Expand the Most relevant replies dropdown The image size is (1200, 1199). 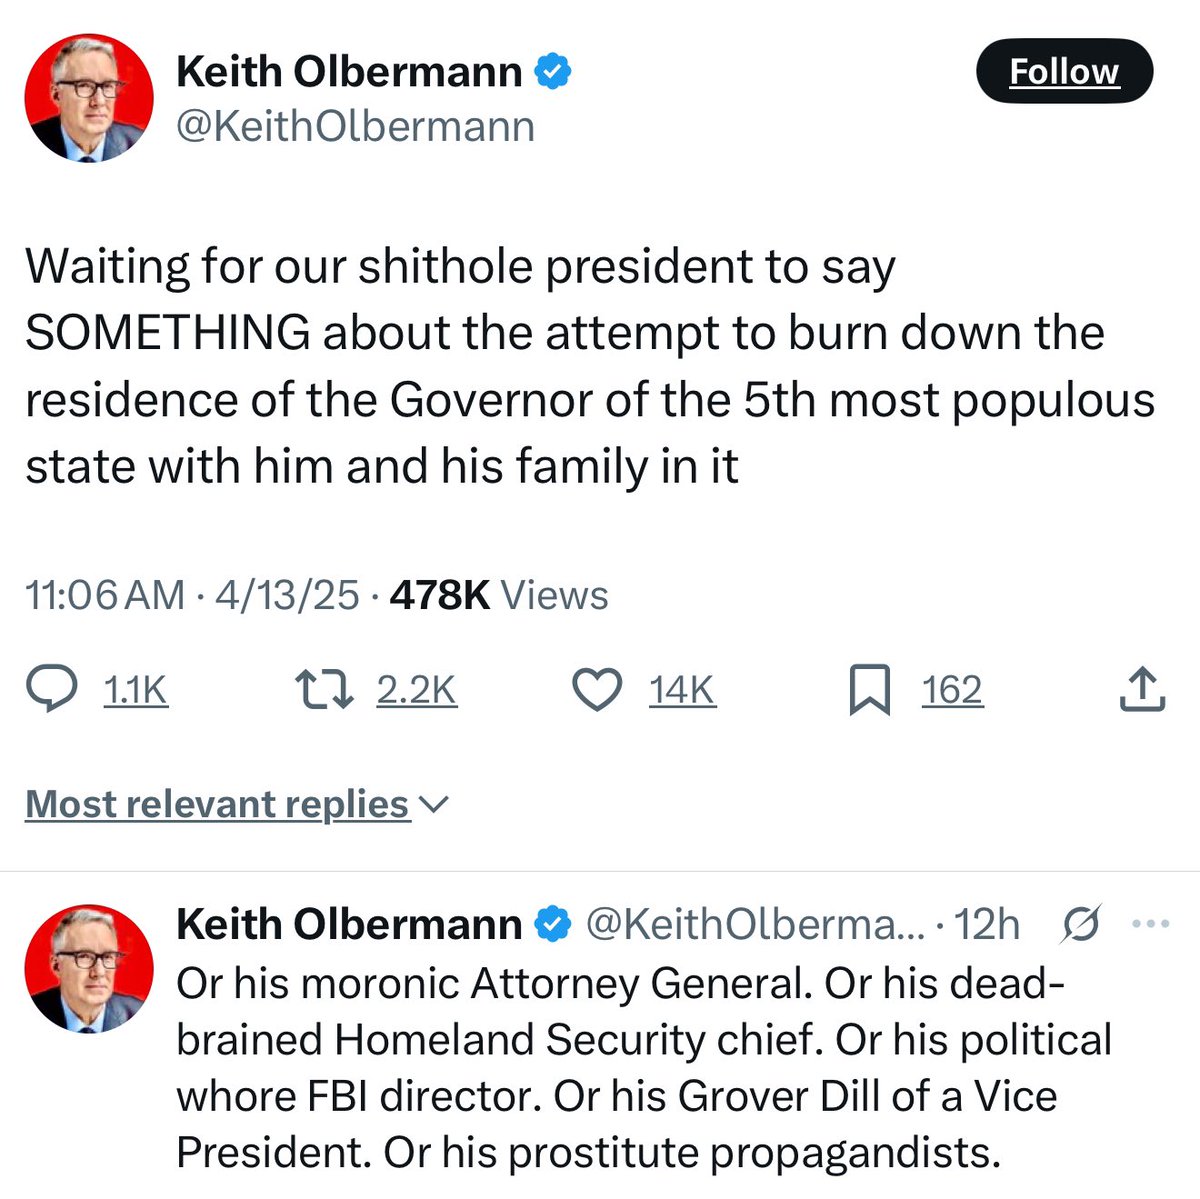237,804
